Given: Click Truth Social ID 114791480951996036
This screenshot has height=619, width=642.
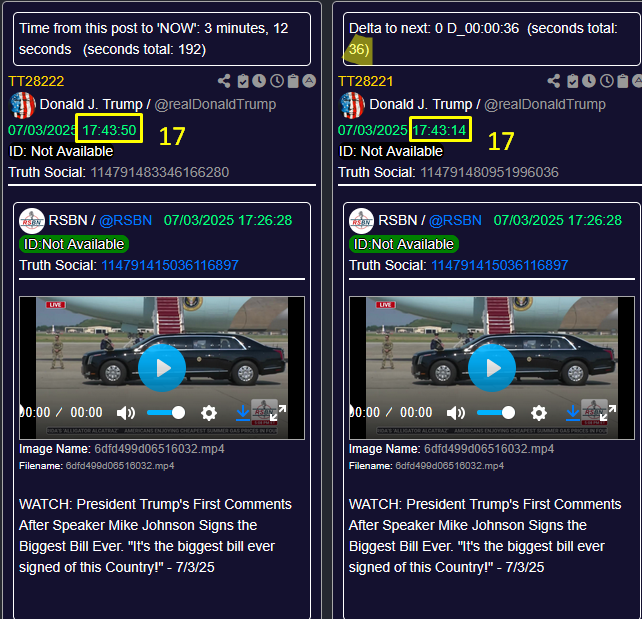Looking at the screenshot, I should click(x=489, y=172).
